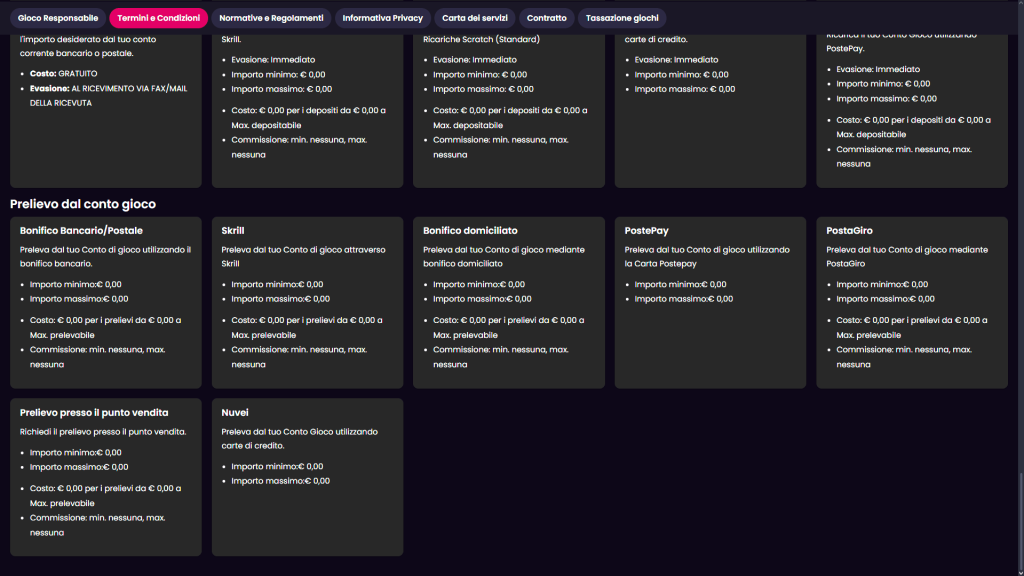Click the Skrill title under Prelievo section

233,231
